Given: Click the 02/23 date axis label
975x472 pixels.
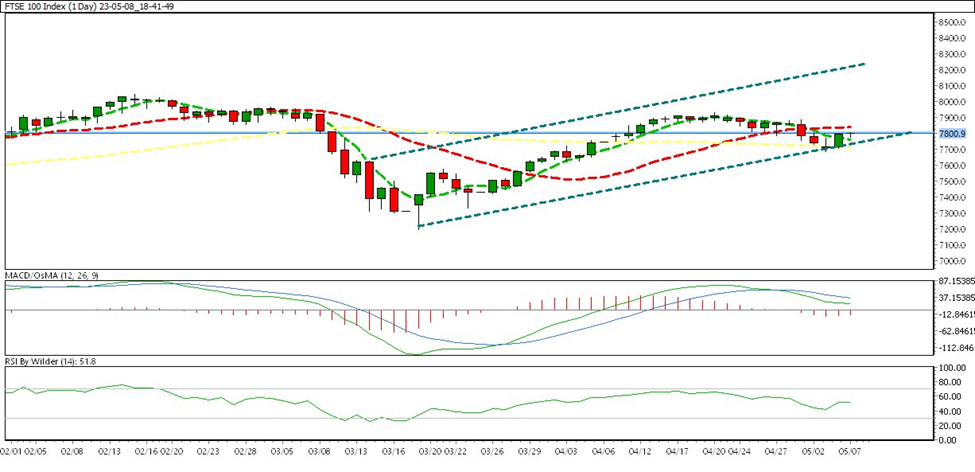Looking at the screenshot, I should [210, 450].
